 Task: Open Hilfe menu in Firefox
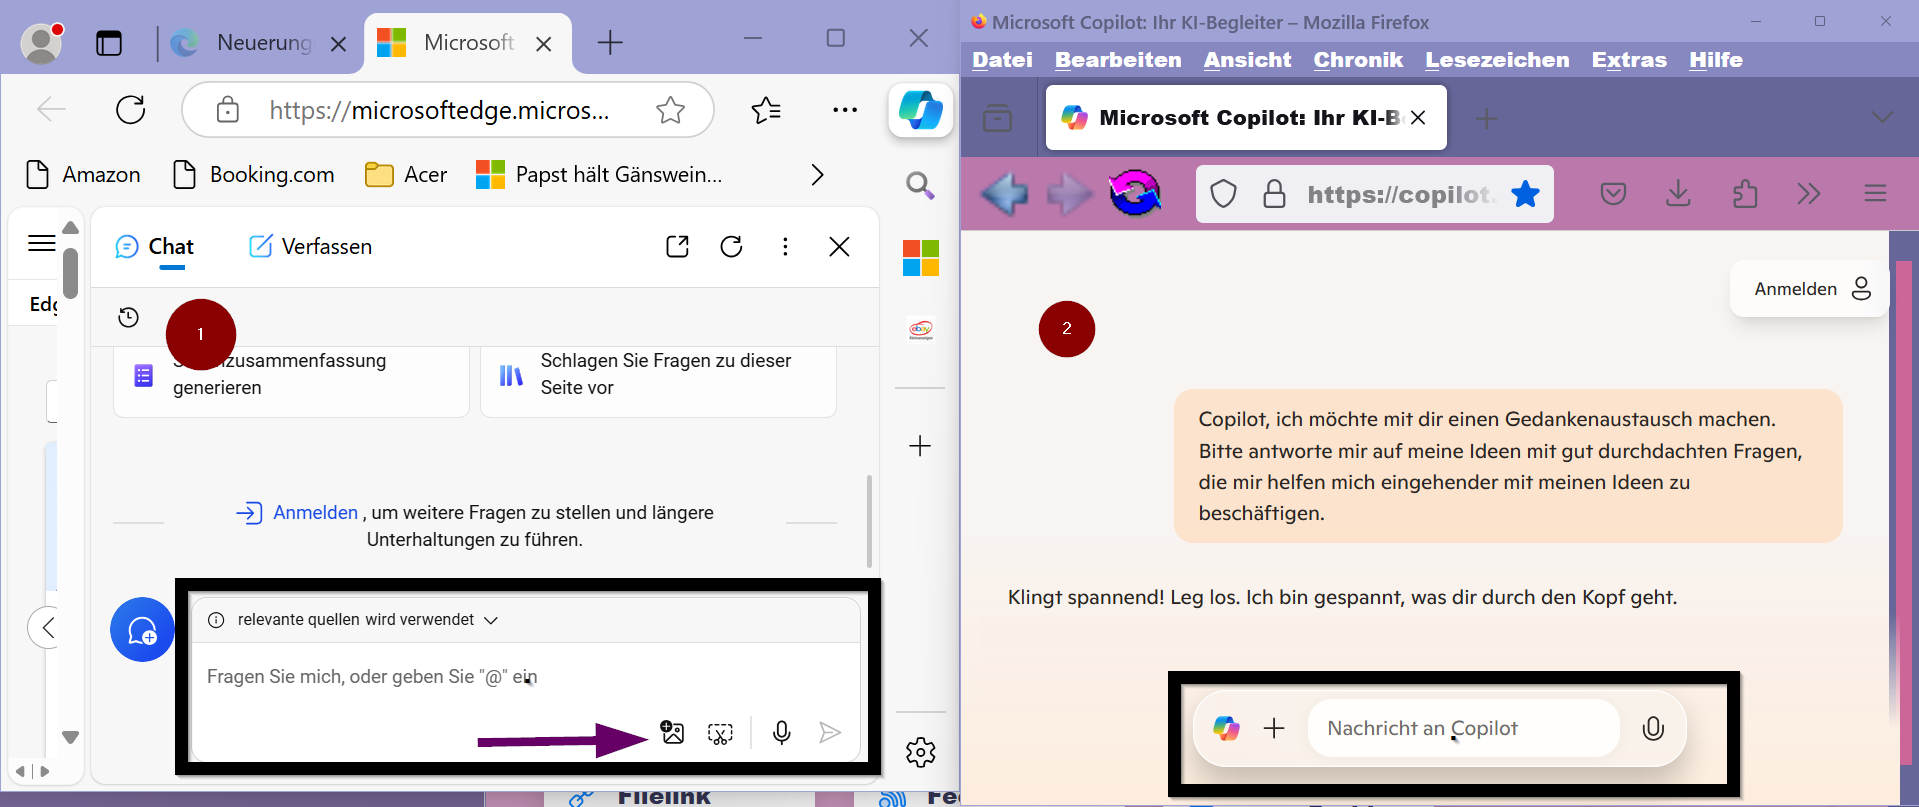pos(1716,60)
